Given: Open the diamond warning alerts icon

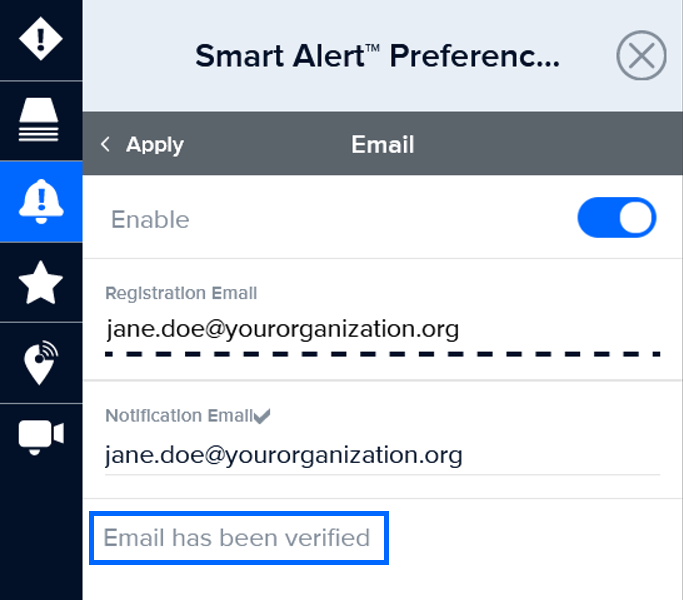Looking at the screenshot, I should 41,40.
